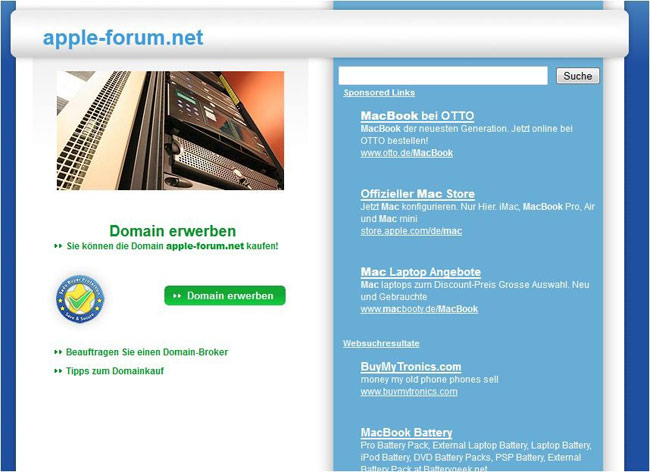Click 'MacBook der neuesten Generation' description text
Viewport: 650px width, 472px height.
coord(466,135)
